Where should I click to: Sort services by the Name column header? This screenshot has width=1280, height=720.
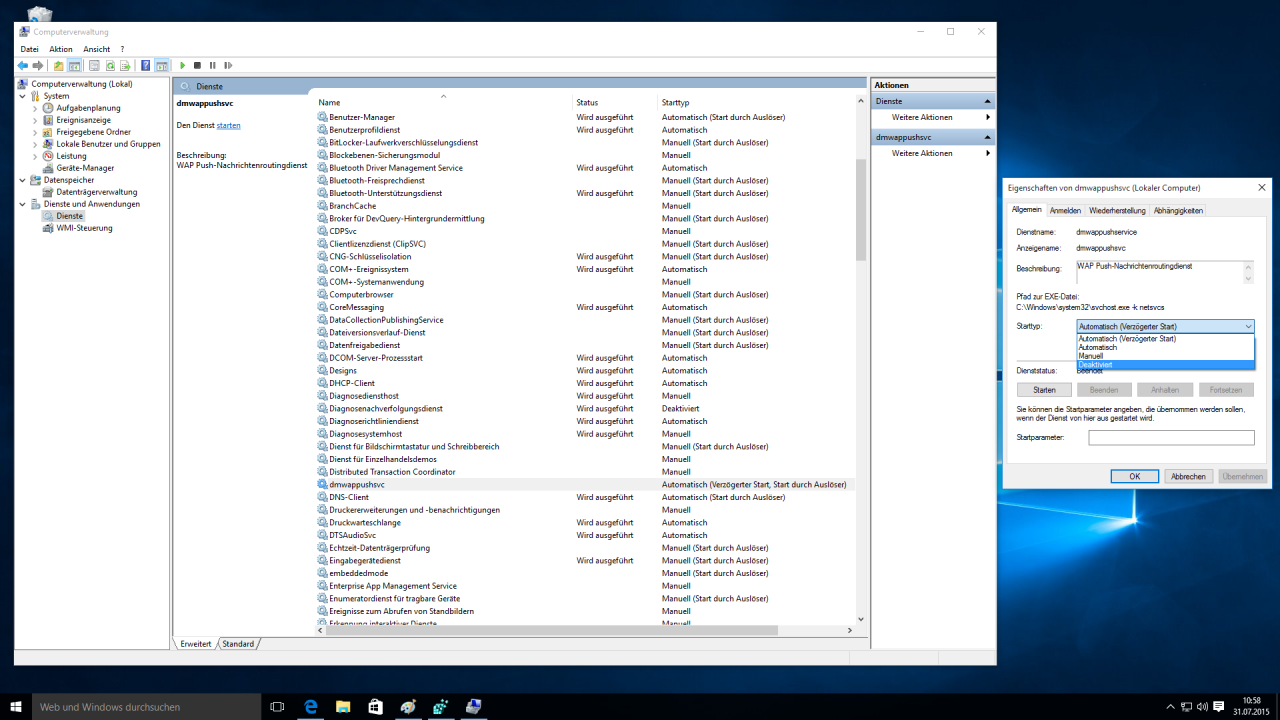pyautogui.click(x=444, y=102)
